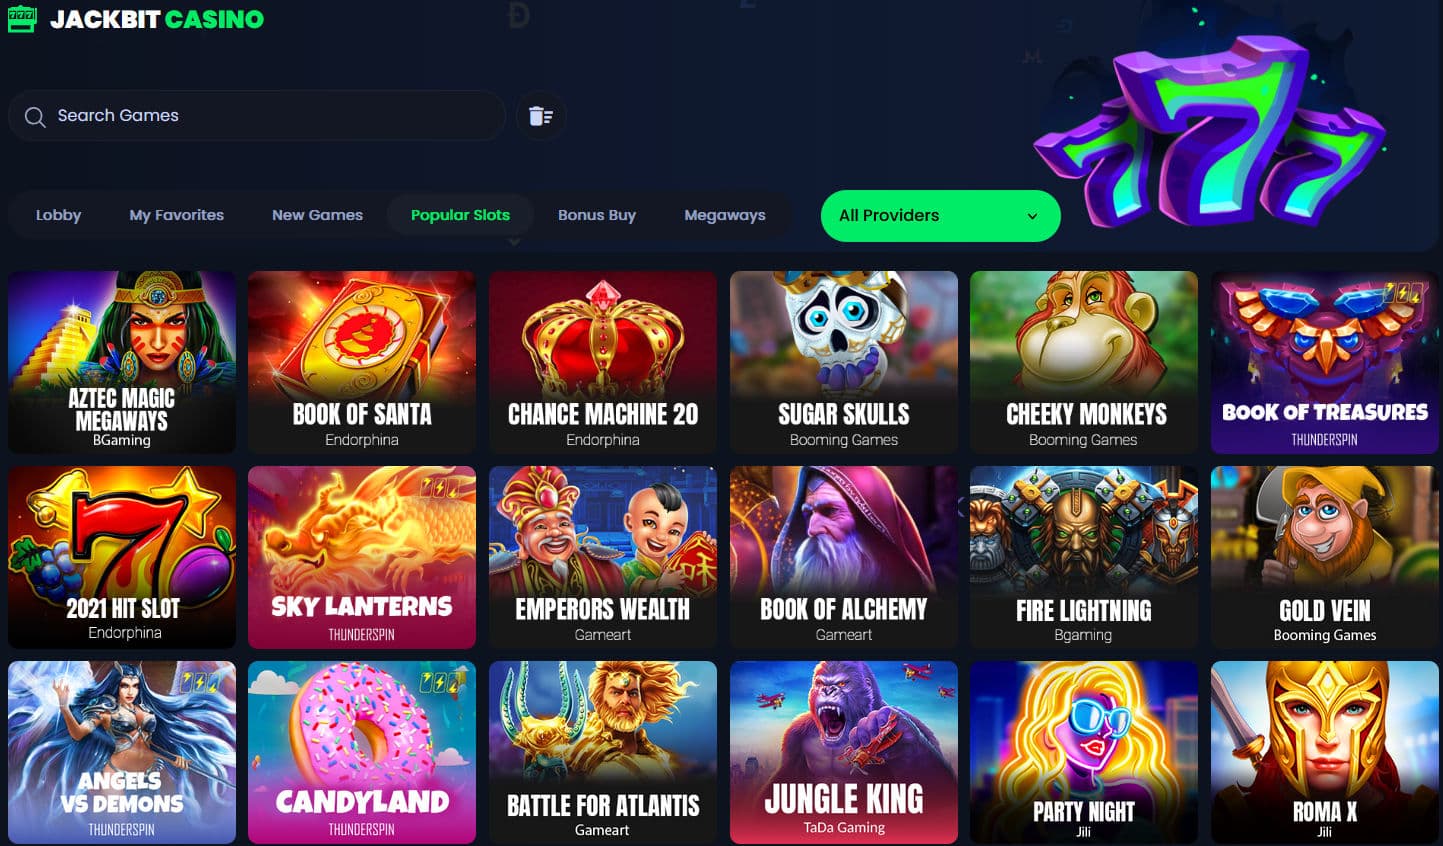Open the 2021 Hit Slot game

[122, 557]
